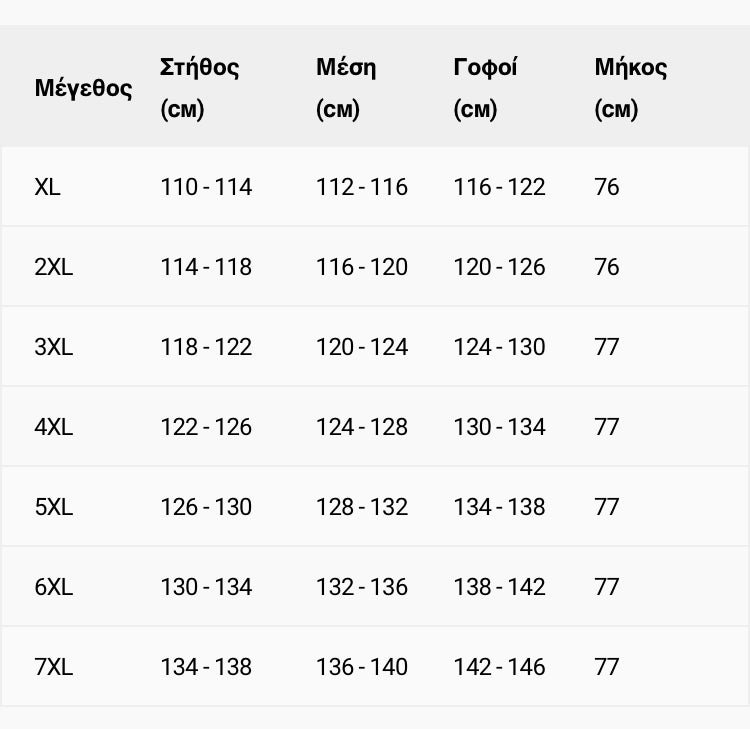The height and width of the screenshot is (729, 750).
Task: Select the 2XL size row label
Action: pos(54,267)
